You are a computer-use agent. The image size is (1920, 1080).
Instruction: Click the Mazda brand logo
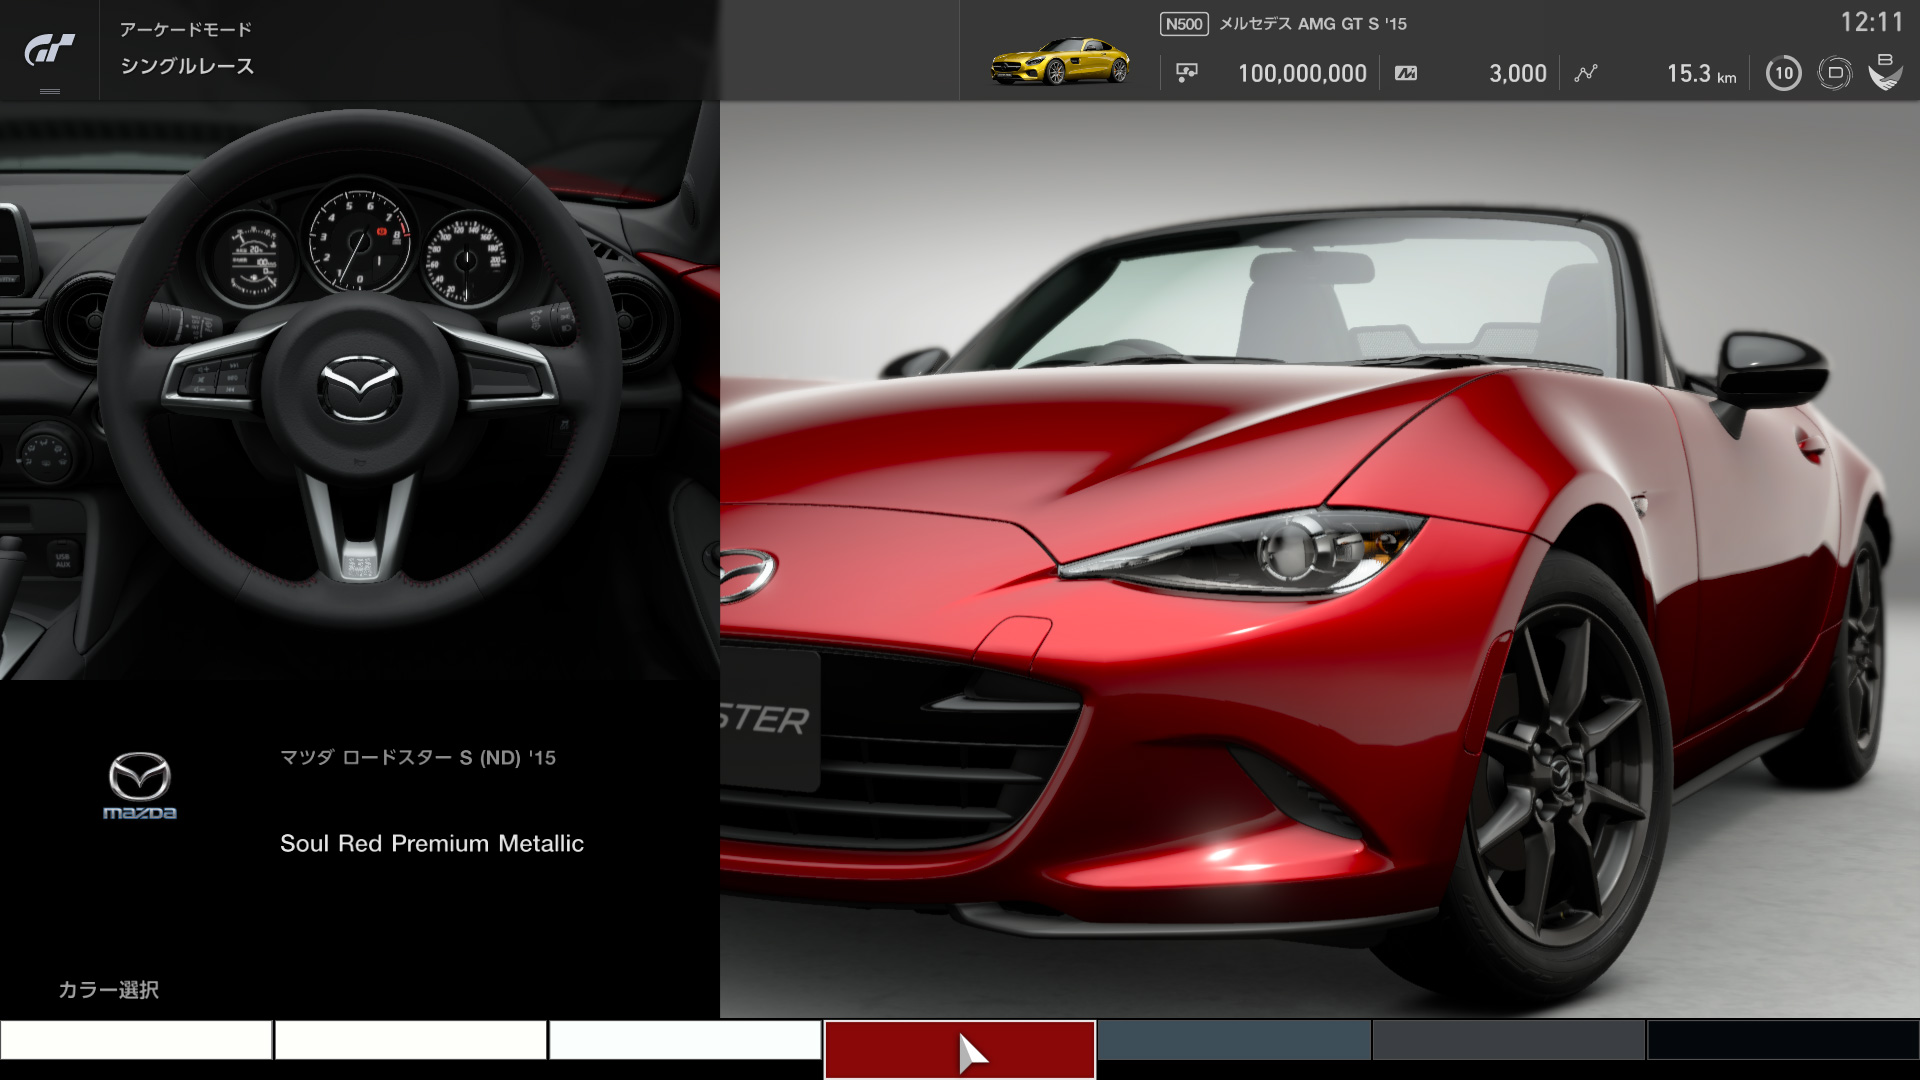[x=140, y=786]
